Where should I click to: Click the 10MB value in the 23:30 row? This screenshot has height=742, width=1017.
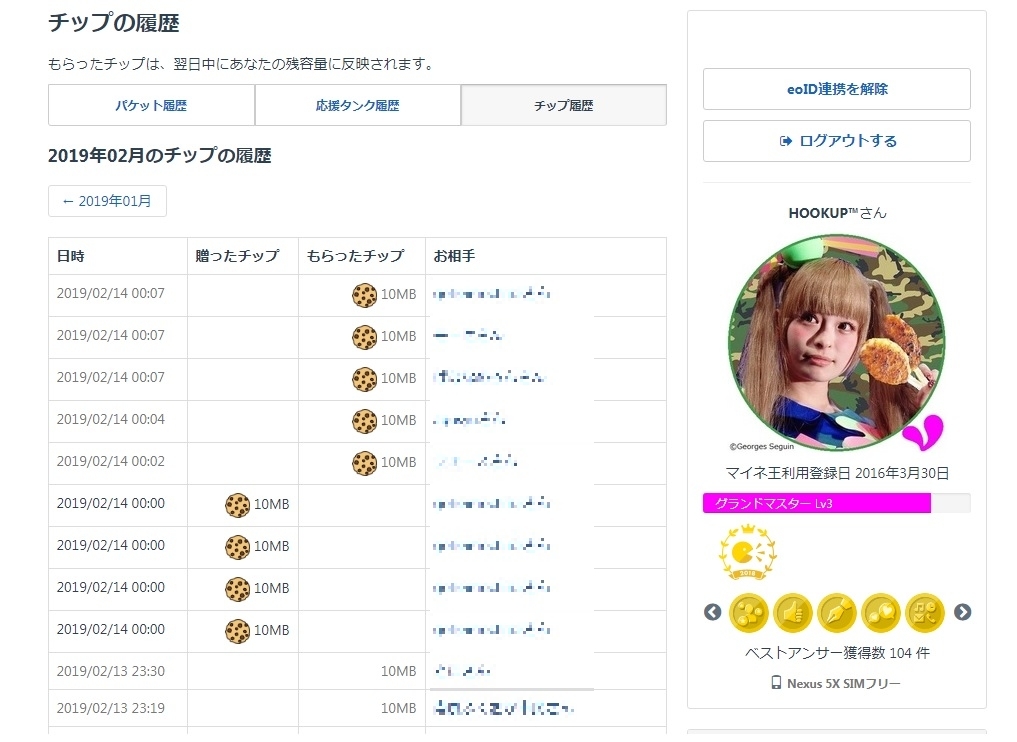pos(398,671)
